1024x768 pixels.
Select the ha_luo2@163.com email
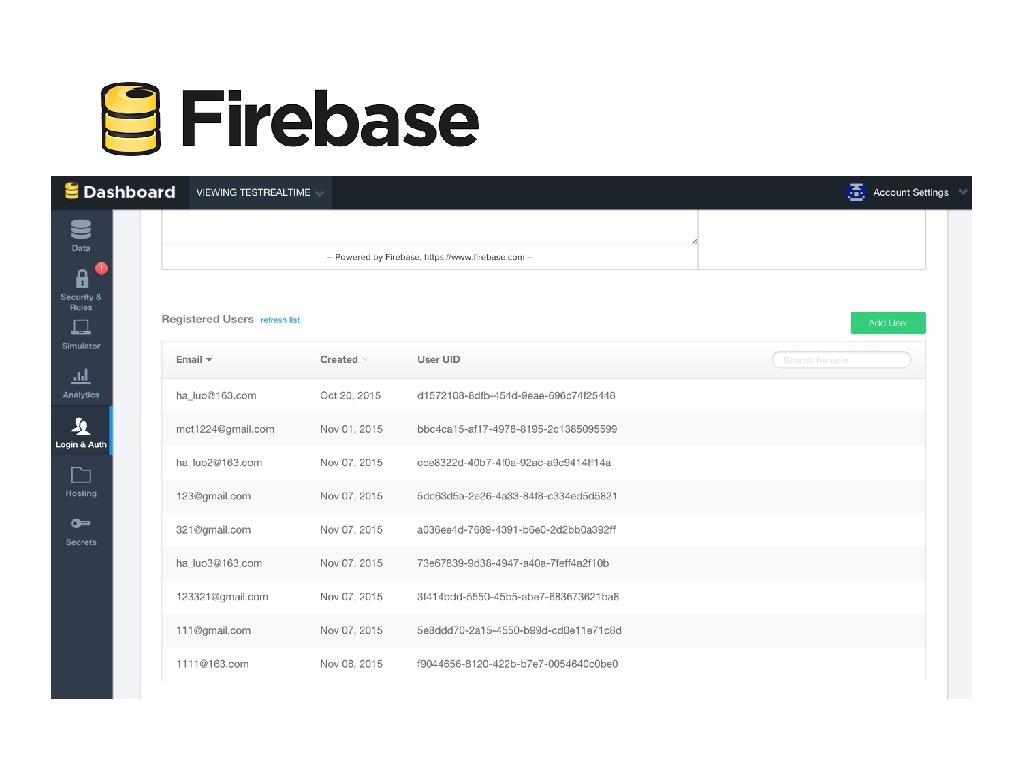pyautogui.click(x=219, y=462)
